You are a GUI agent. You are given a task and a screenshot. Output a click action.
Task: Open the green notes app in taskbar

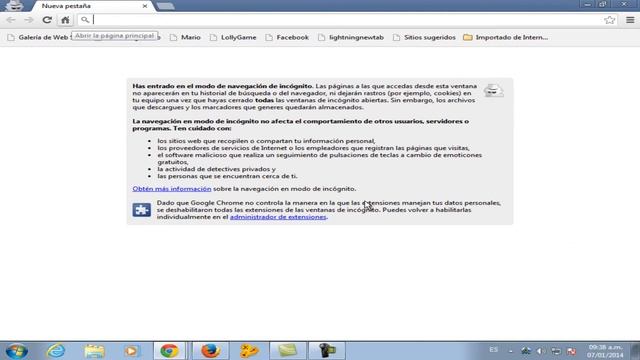[x=288, y=351]
